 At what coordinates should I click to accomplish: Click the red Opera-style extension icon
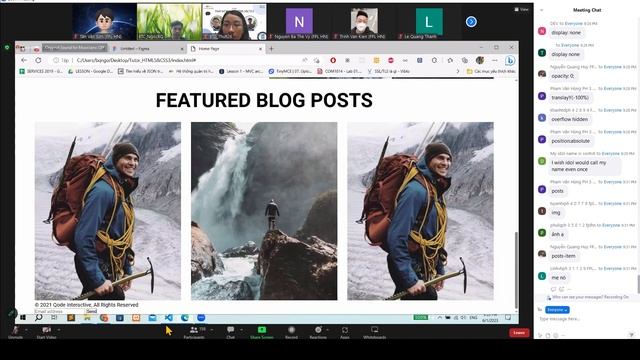333,60
